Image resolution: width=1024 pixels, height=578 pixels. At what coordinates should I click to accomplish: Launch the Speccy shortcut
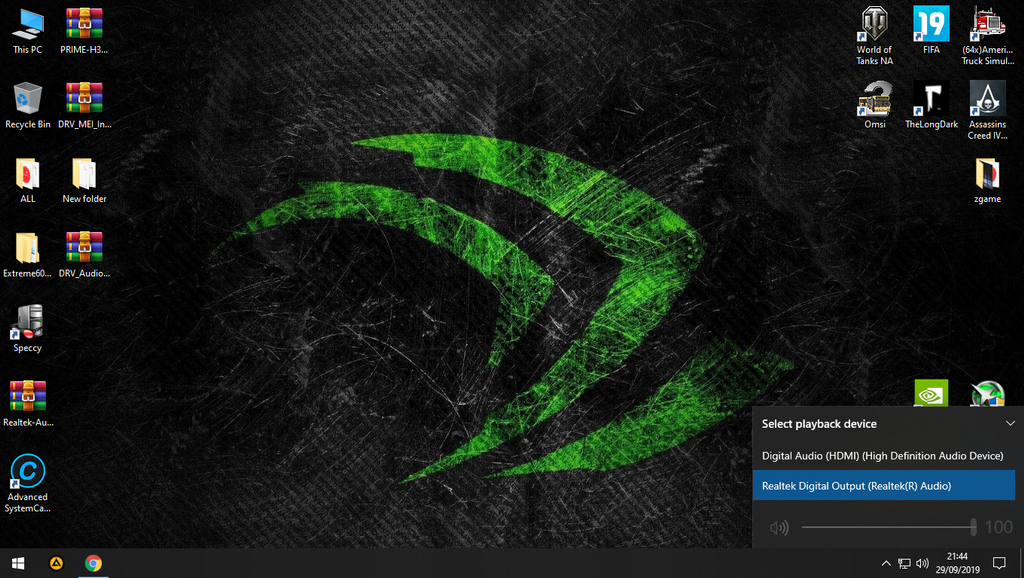tap(27, 329)
